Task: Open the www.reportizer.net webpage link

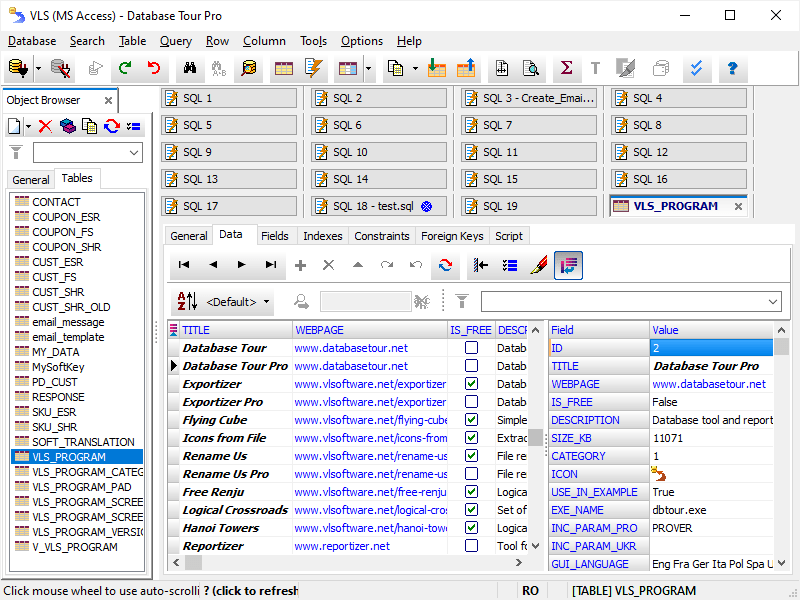Action: click(x=342, y=546)
